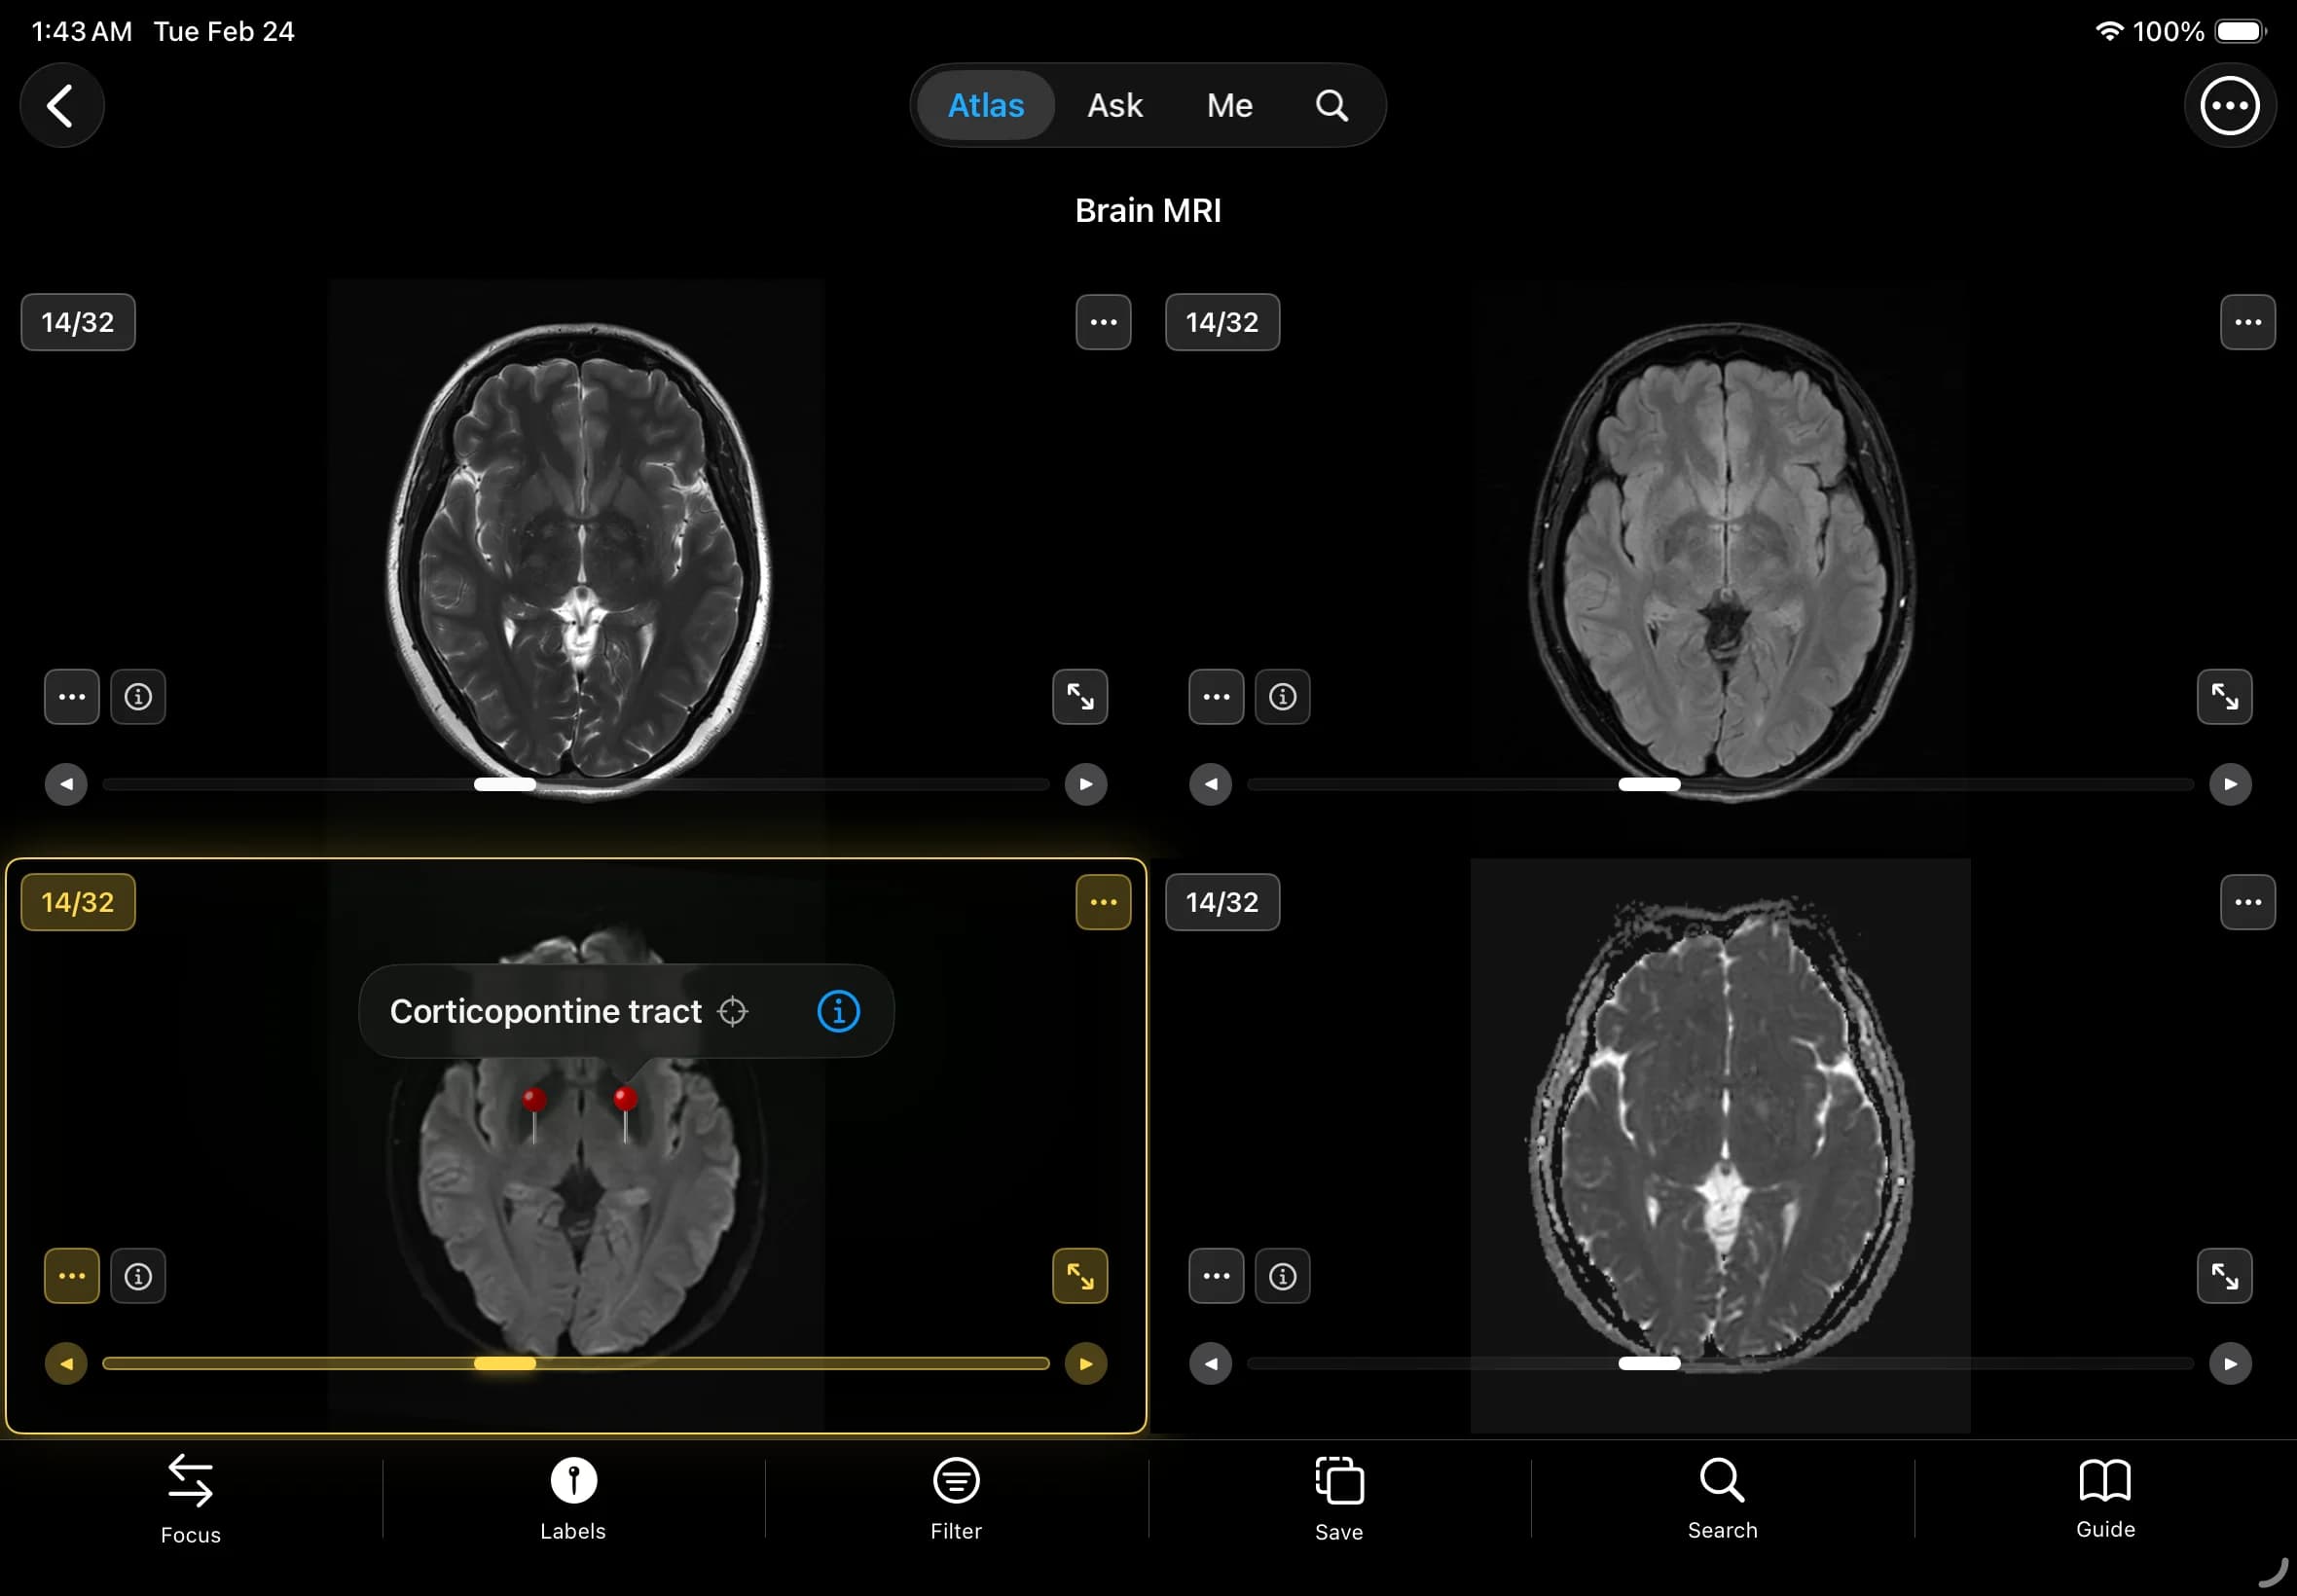Screen dimensions: 2297x1596
Task: Expand the top-left T2 MRI panel fullscreen
Action: coord(1079,696)
